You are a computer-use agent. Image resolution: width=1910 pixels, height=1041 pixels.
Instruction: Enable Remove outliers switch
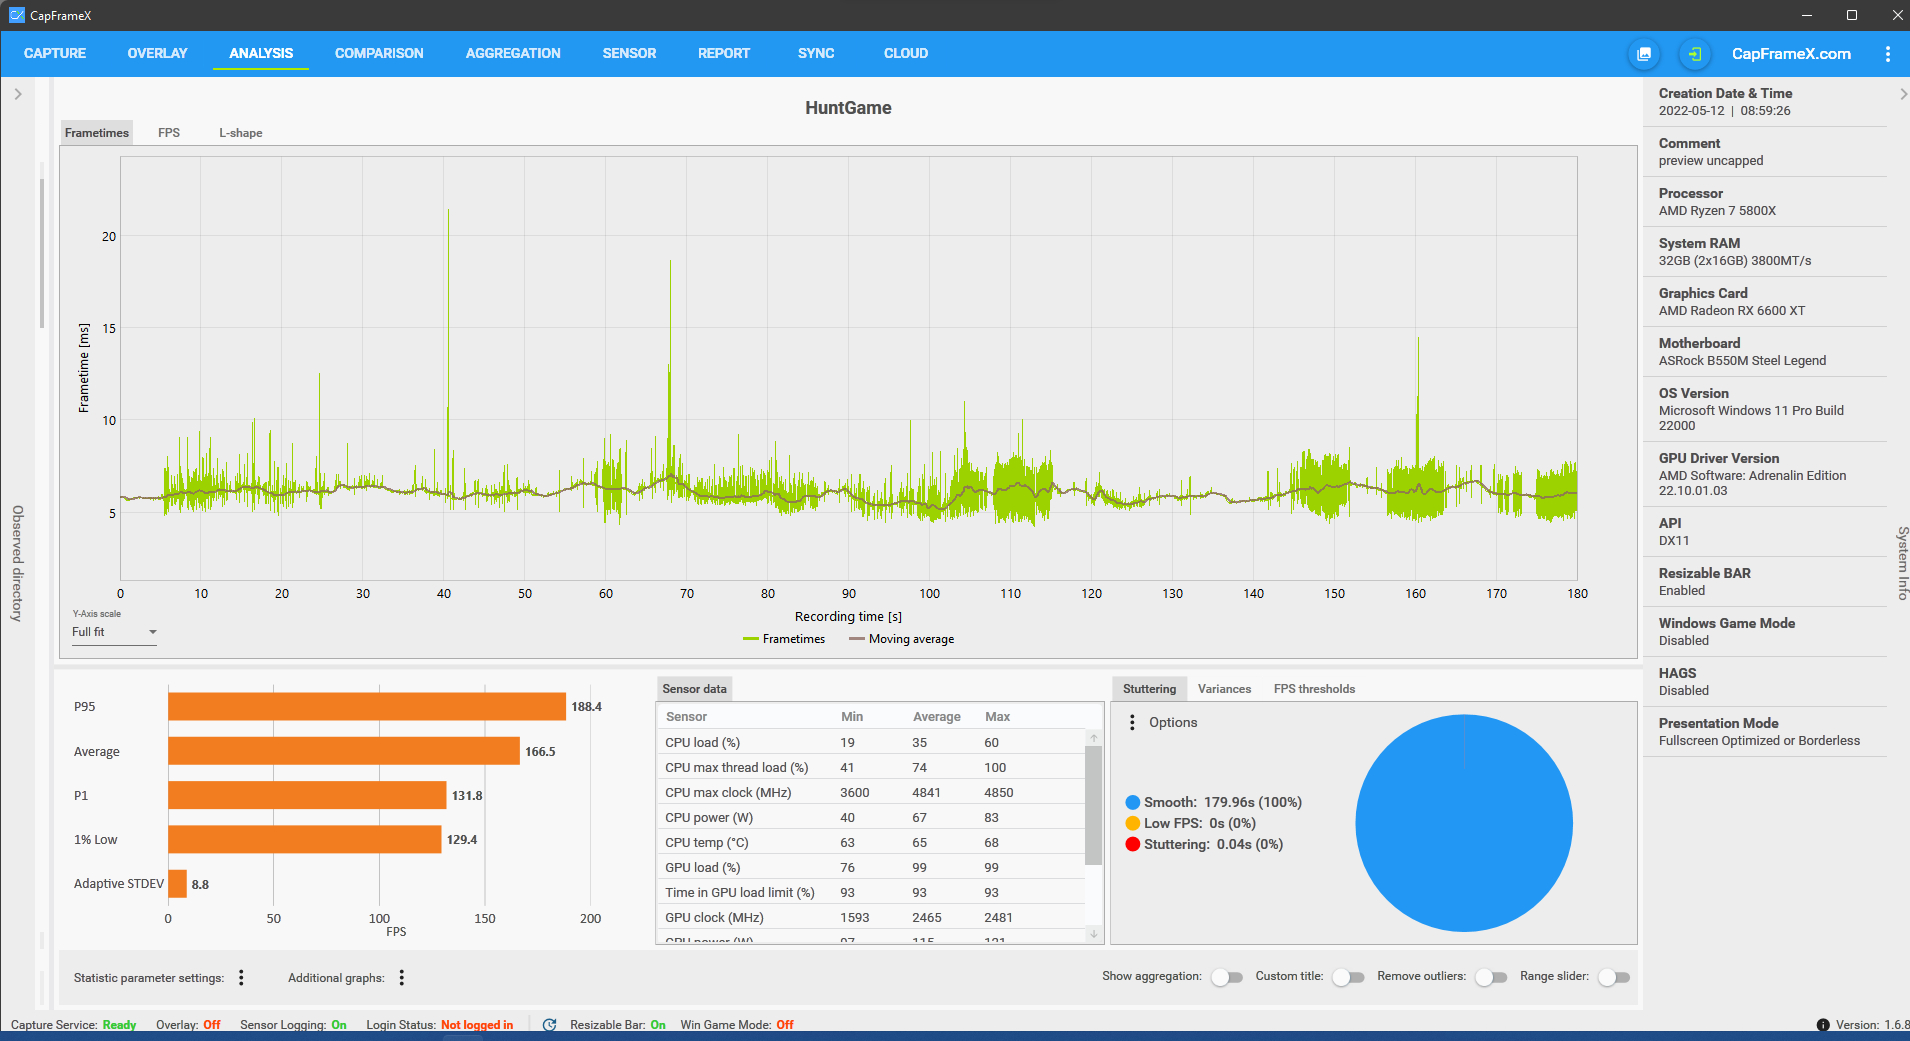[1491, 977]
